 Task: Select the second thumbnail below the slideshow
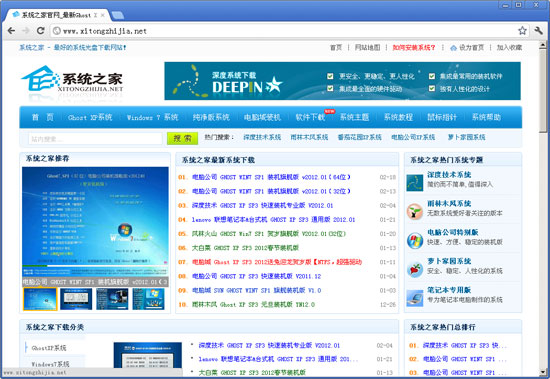[x=76, y=299]
